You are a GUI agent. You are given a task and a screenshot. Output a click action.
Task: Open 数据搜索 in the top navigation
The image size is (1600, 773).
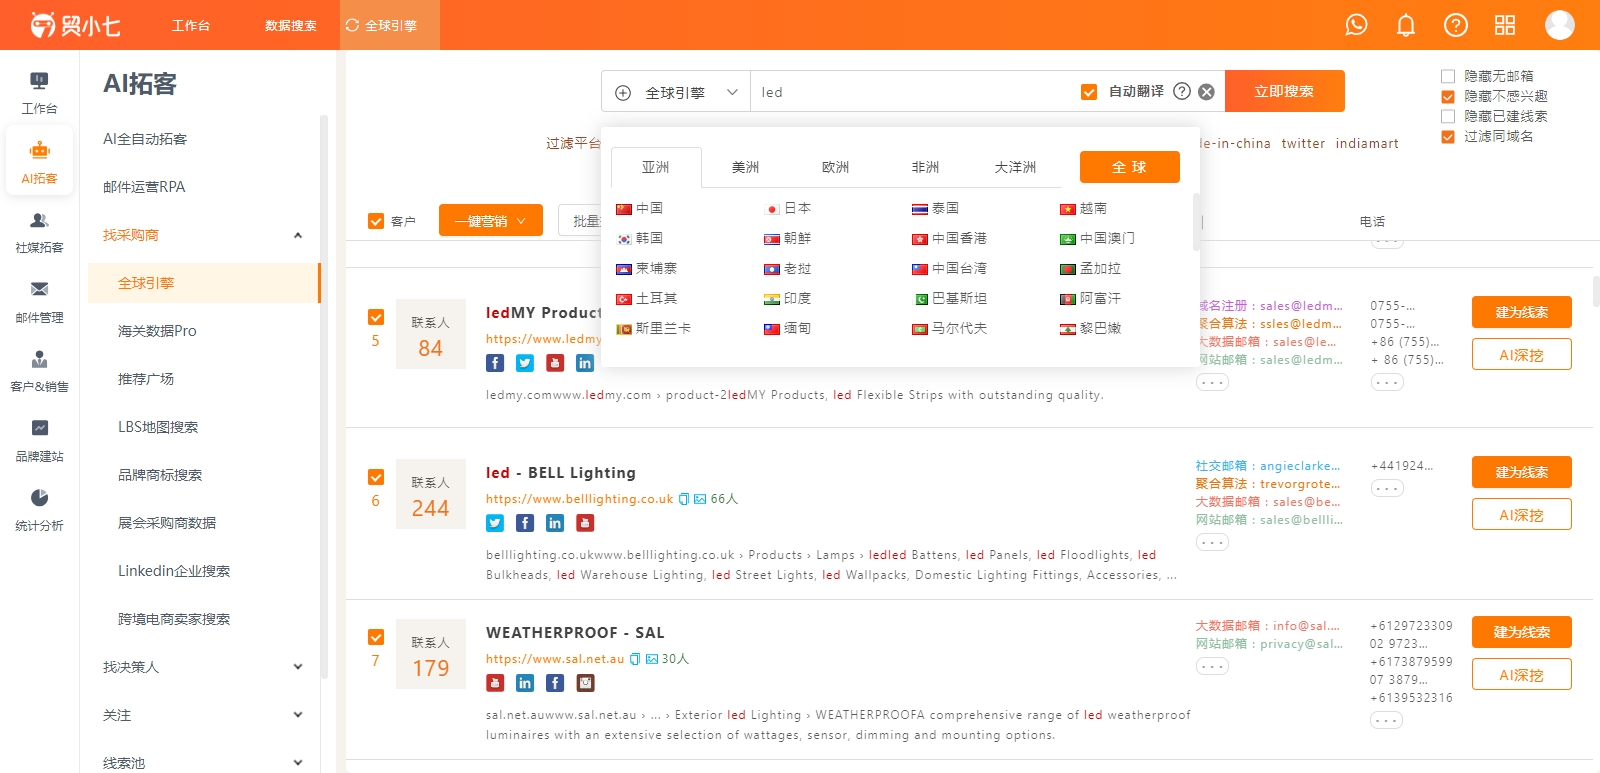point(291,25)
